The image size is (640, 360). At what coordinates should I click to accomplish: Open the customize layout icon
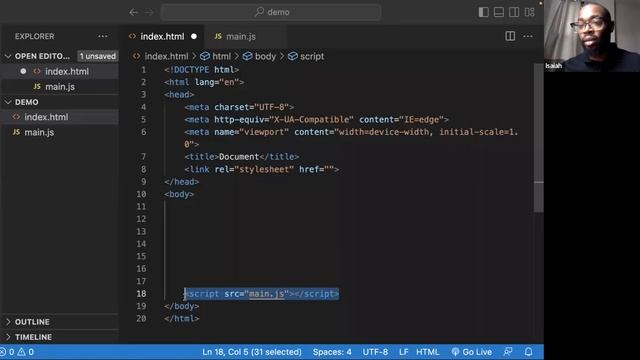(x=530, y=12)
